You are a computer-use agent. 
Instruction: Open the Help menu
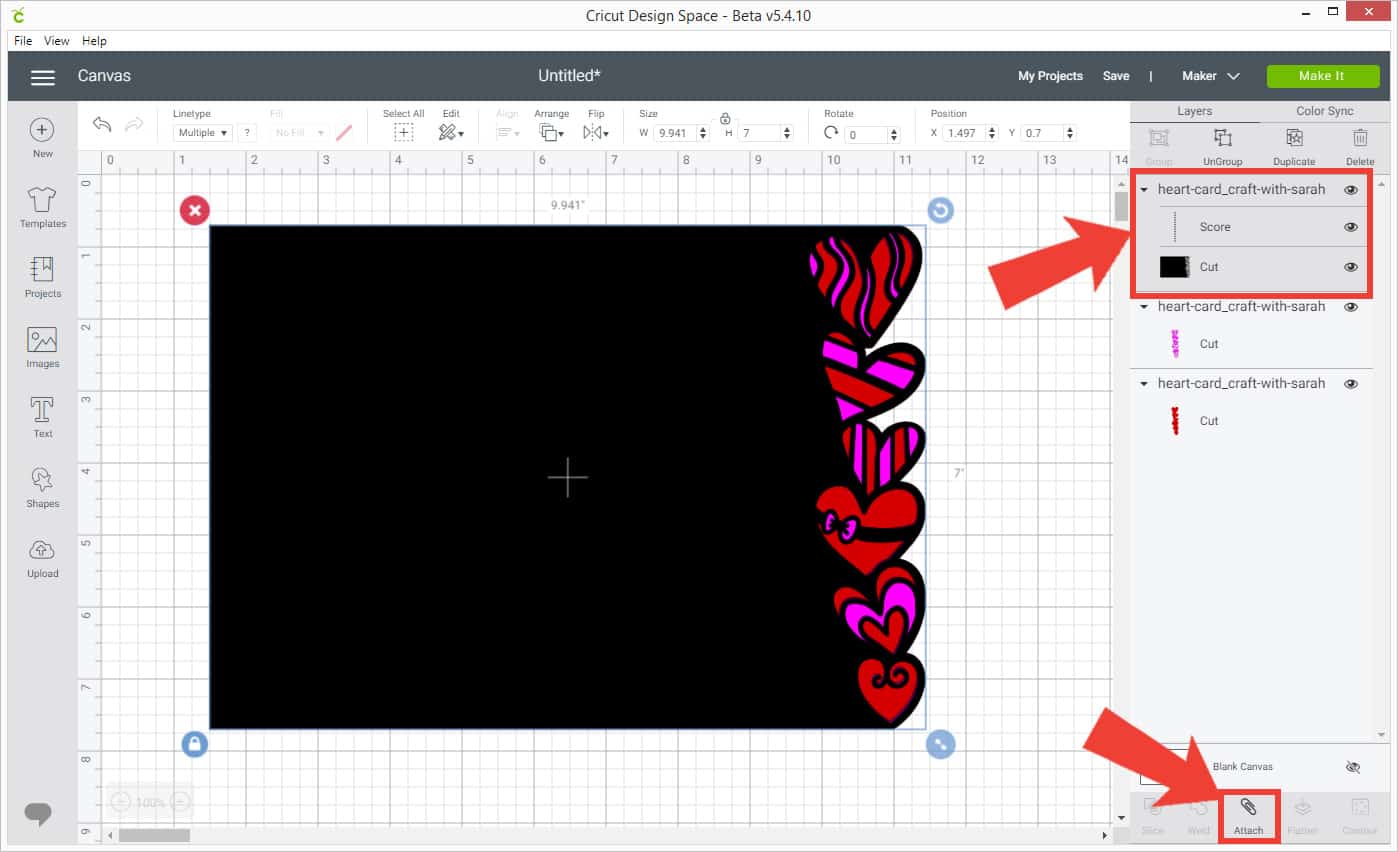(94, 41)
